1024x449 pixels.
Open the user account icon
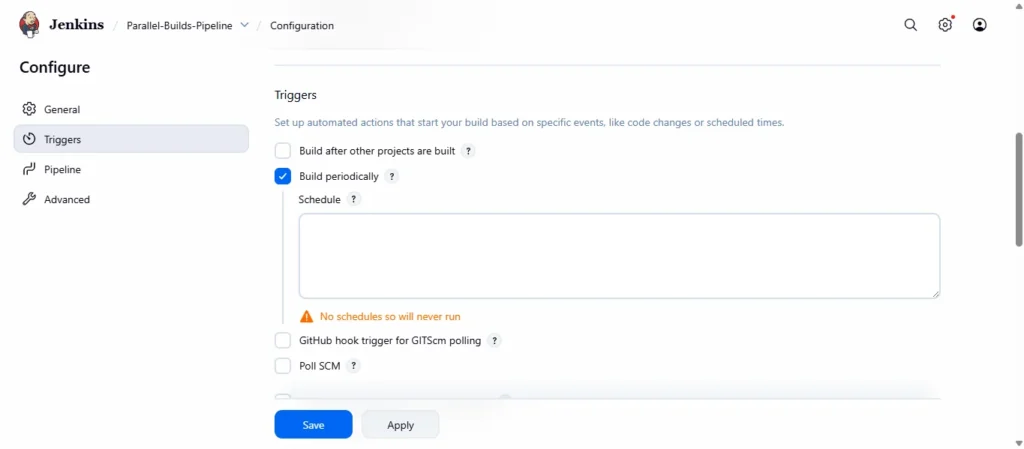pos(979,25)
